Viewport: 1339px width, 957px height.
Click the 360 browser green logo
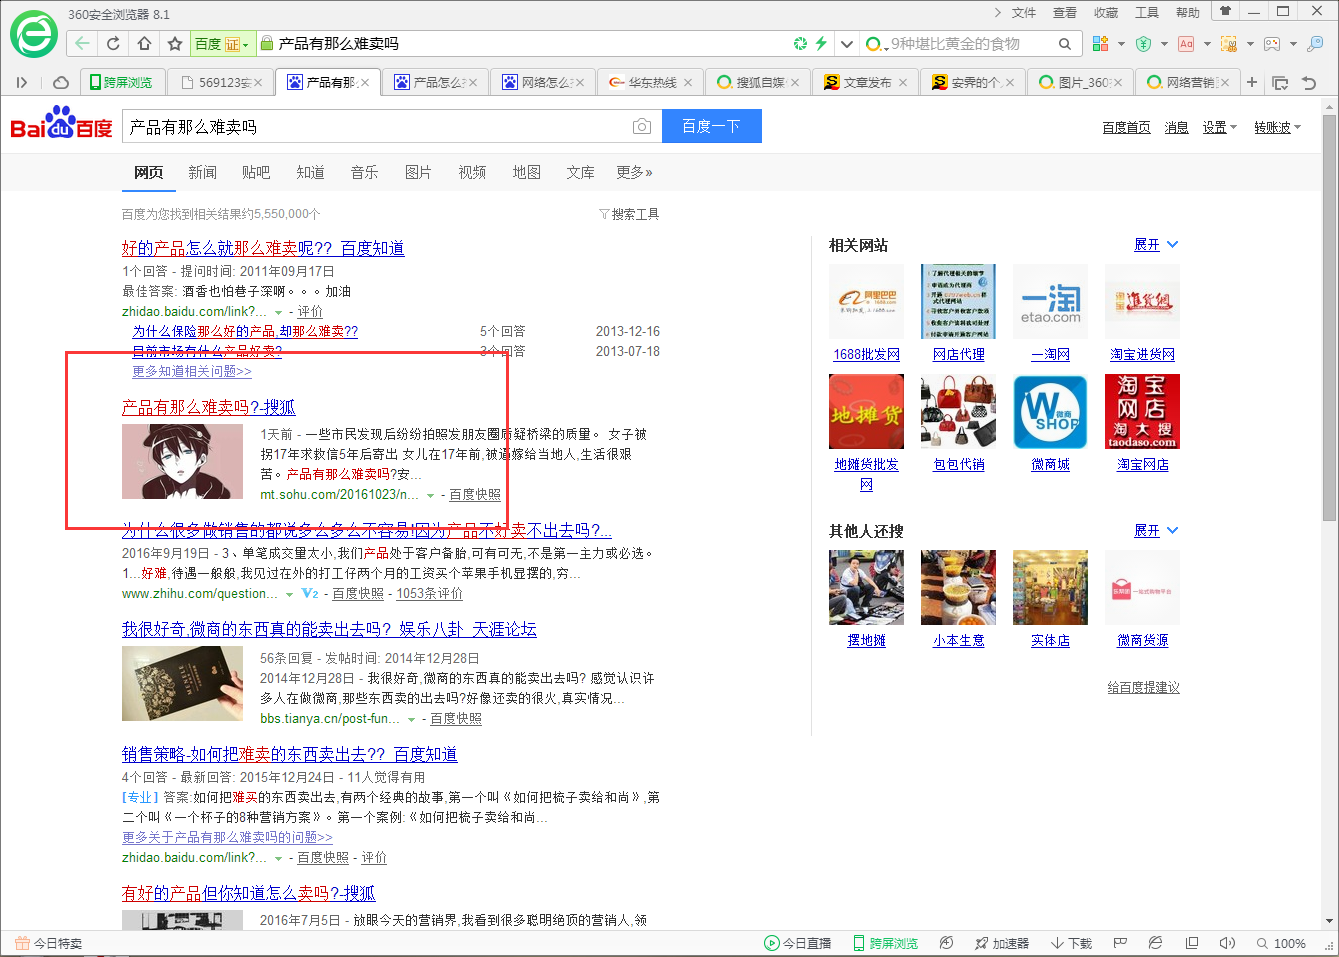[x=34, y=34]
